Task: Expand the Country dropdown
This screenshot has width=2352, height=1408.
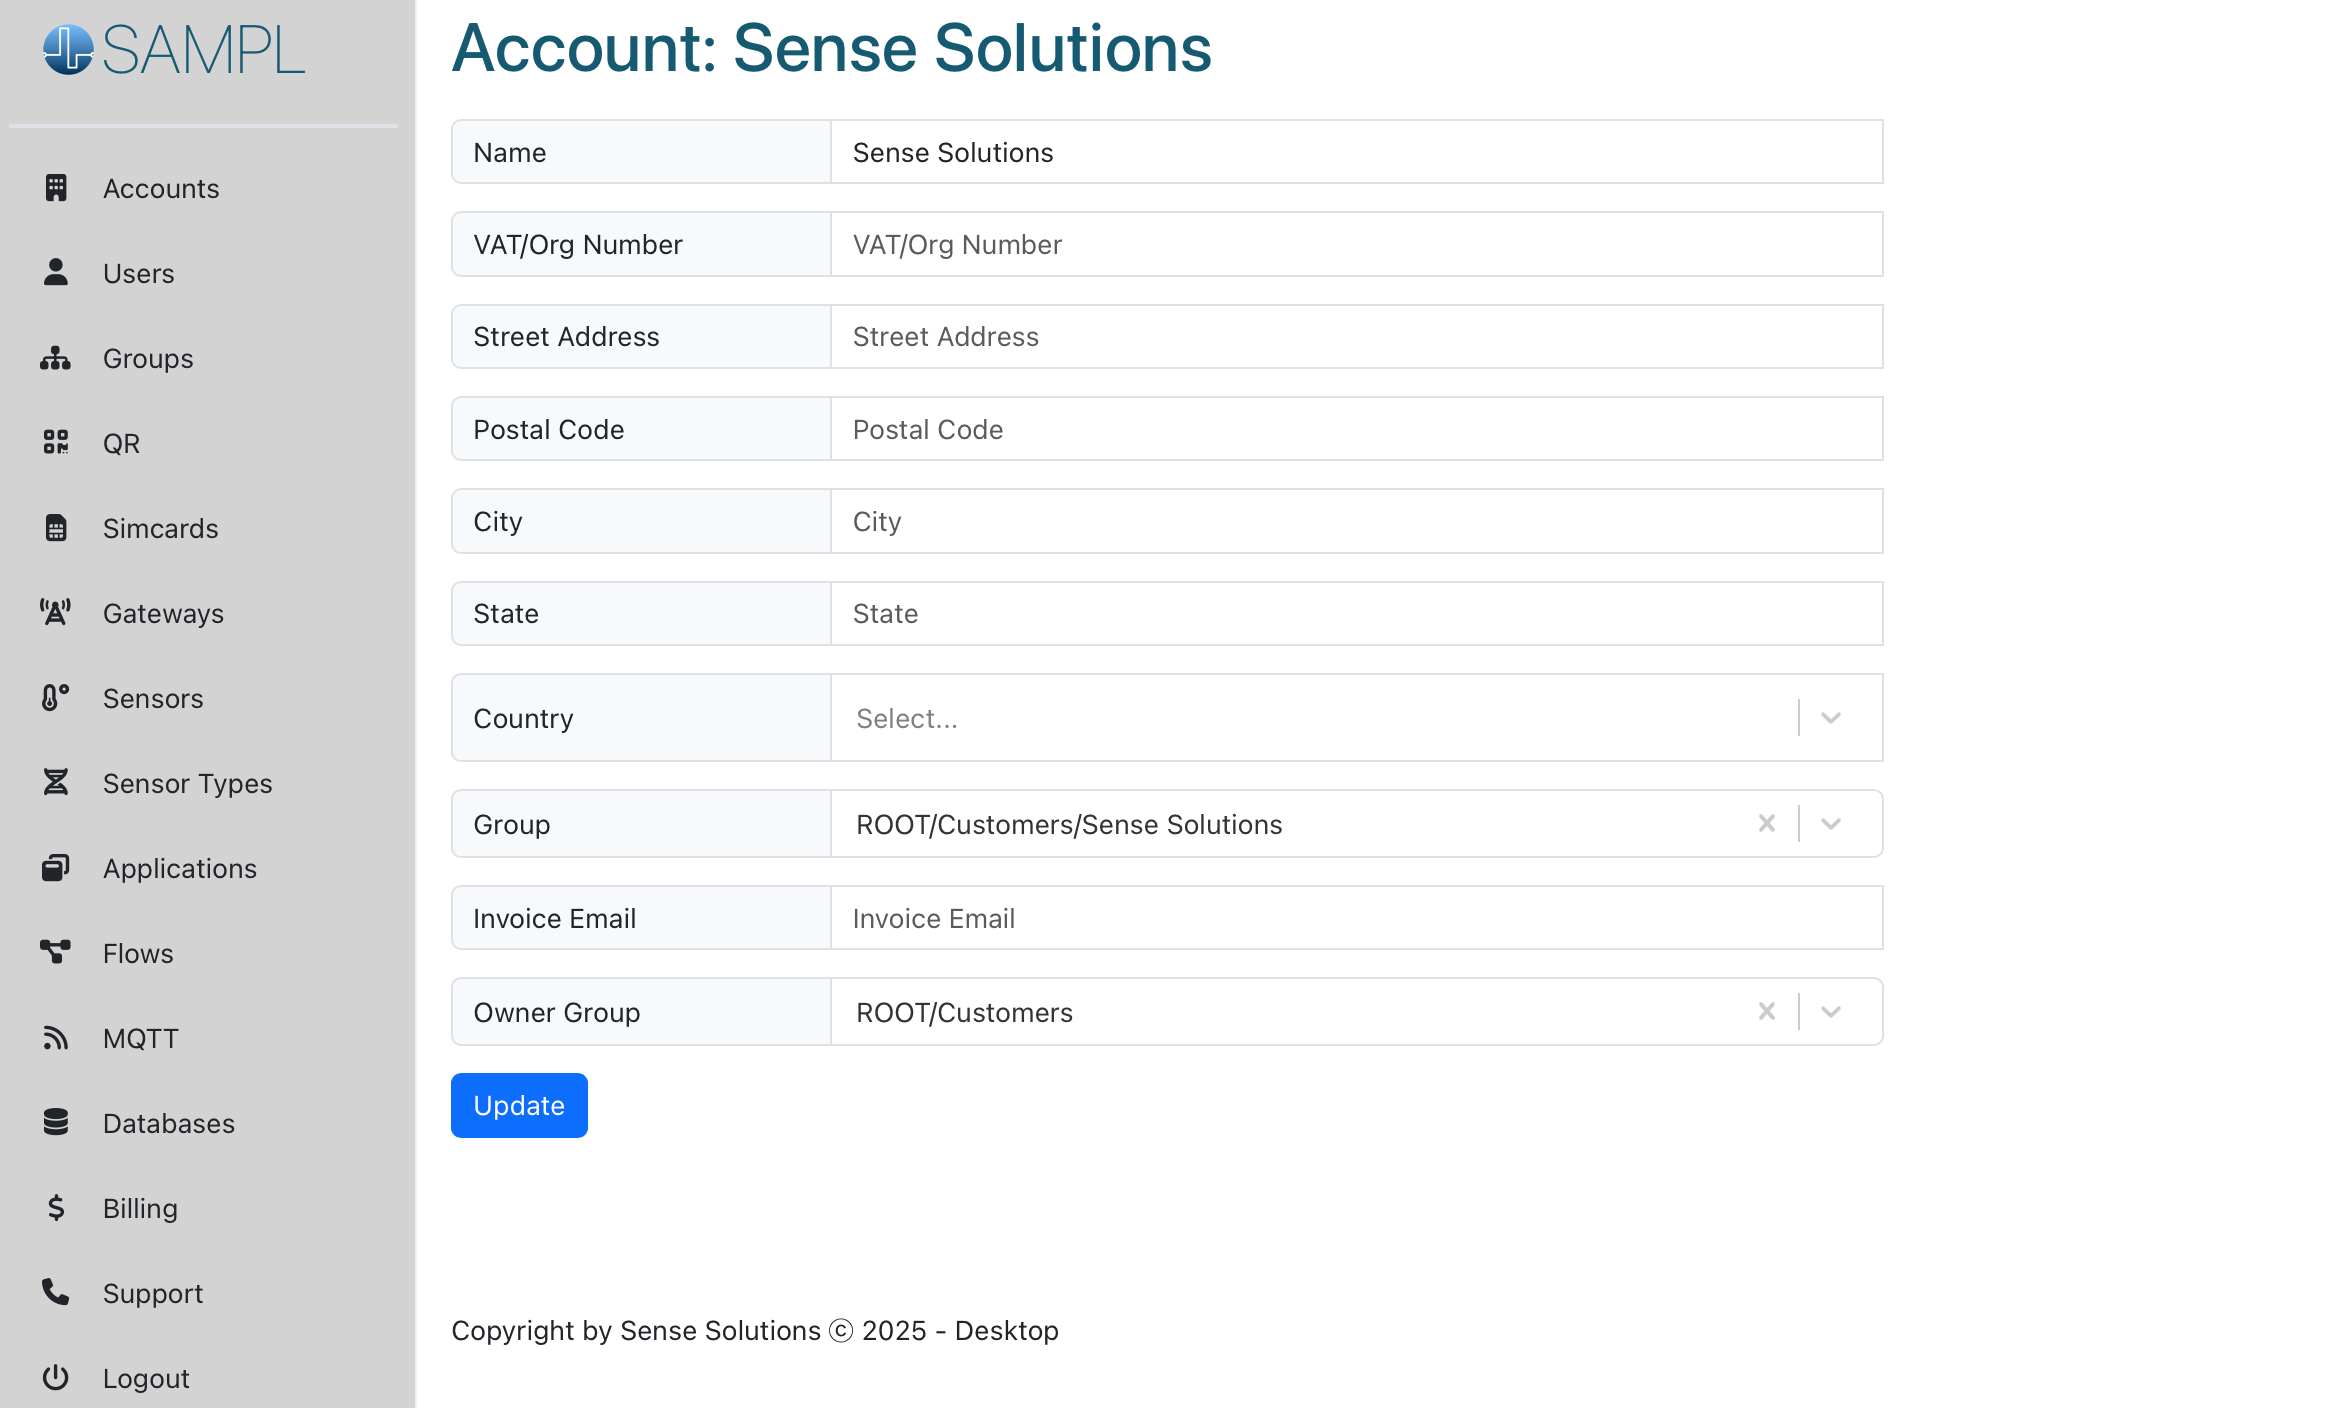Action: click(1830, 718)
